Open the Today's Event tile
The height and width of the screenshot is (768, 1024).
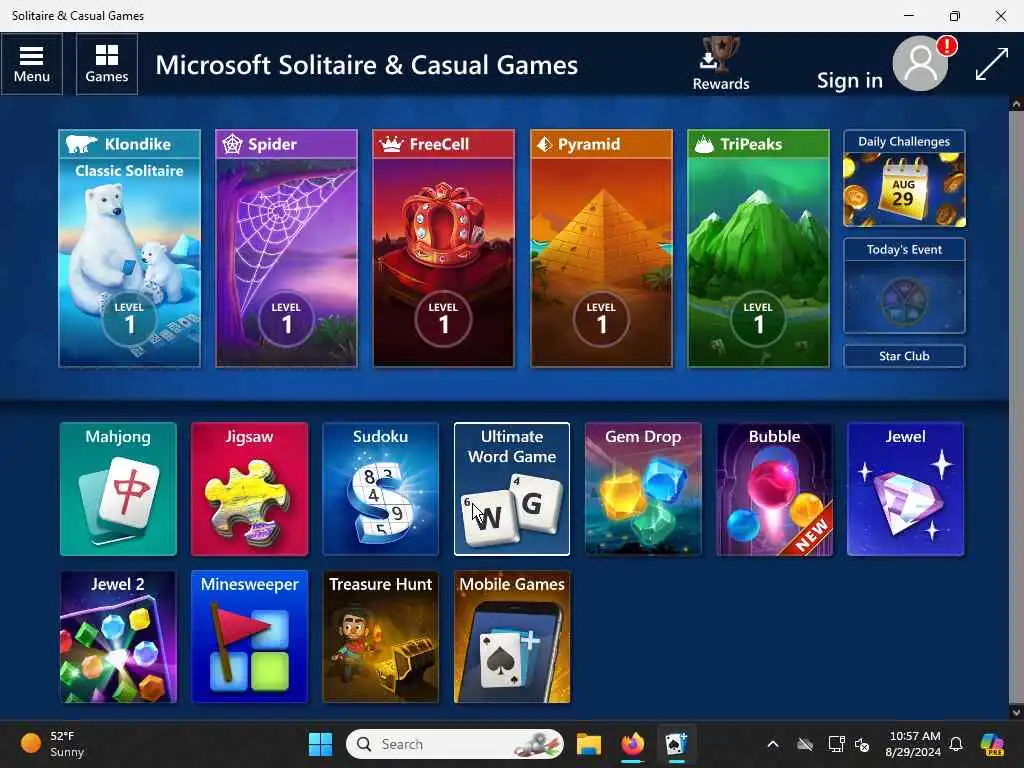tap(904, 286)
